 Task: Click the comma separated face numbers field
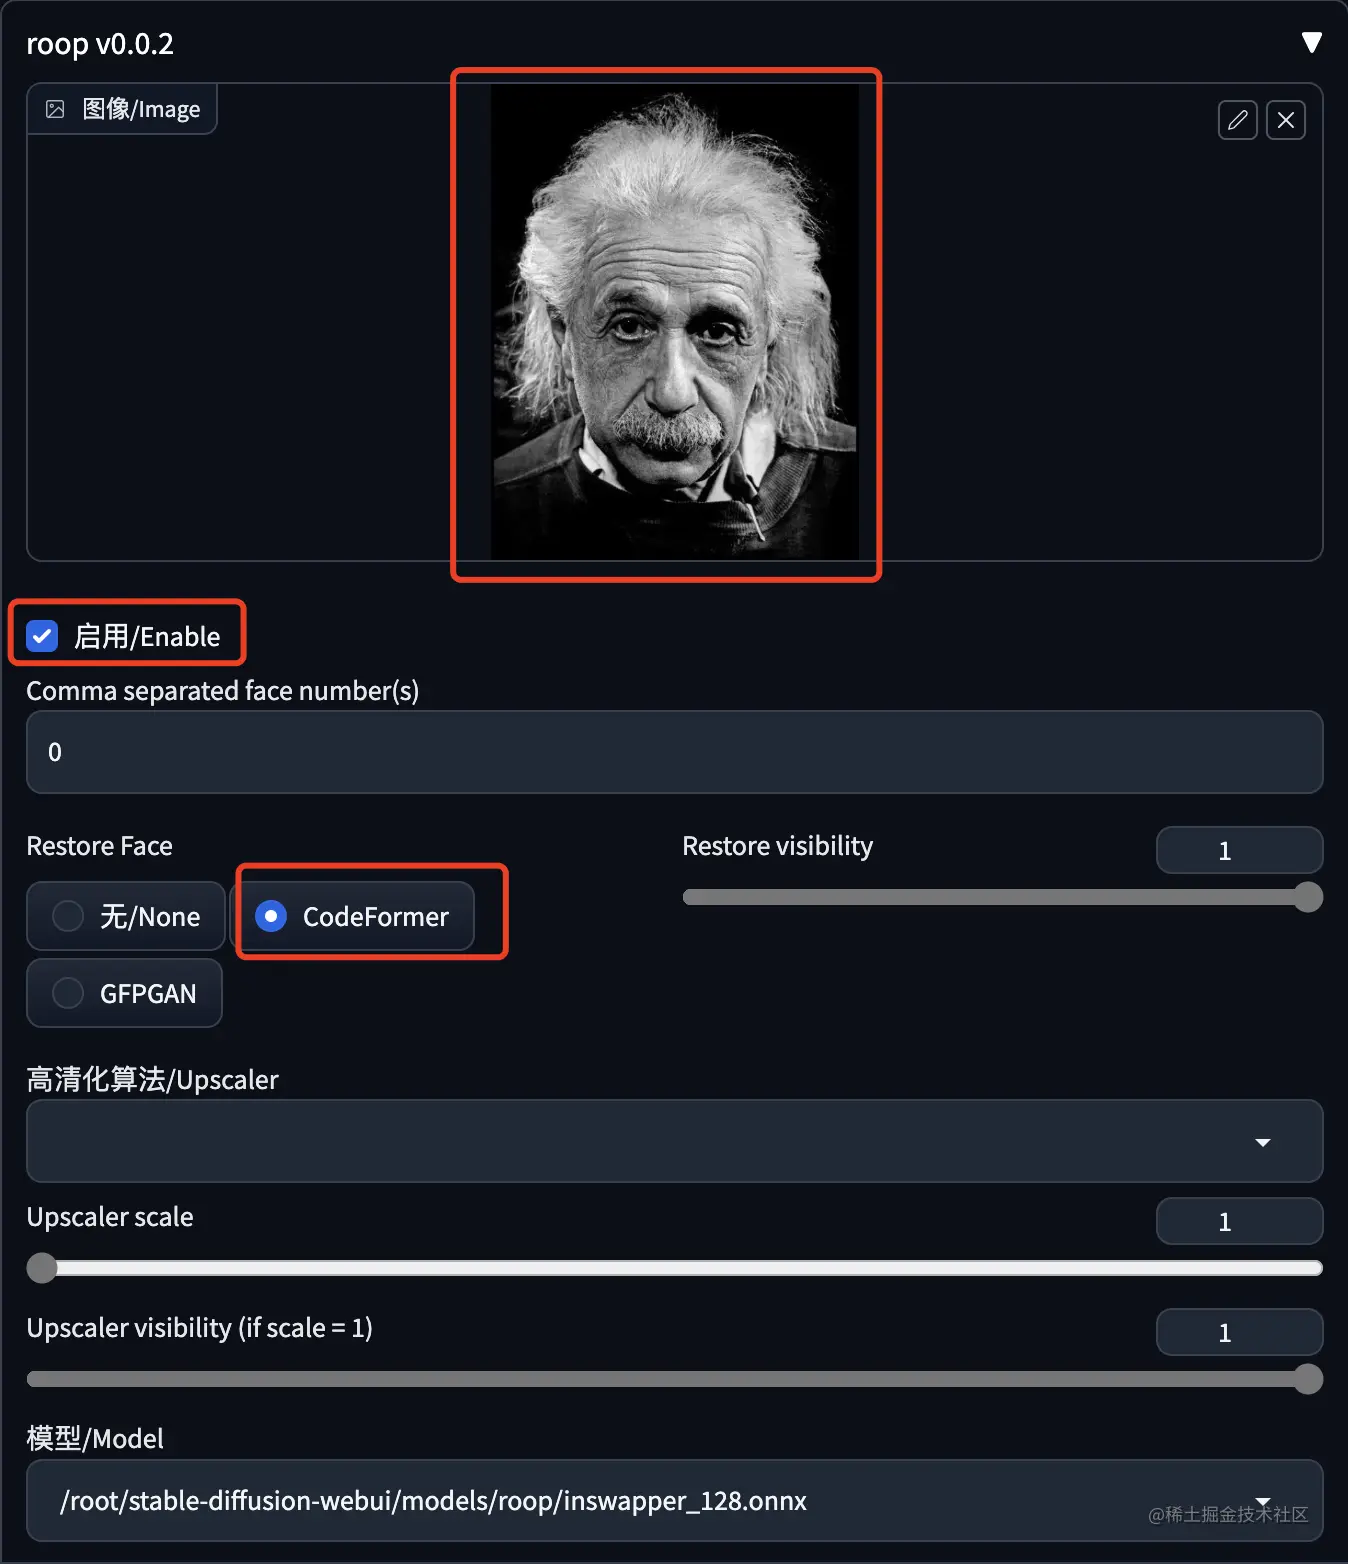point(675,752)
